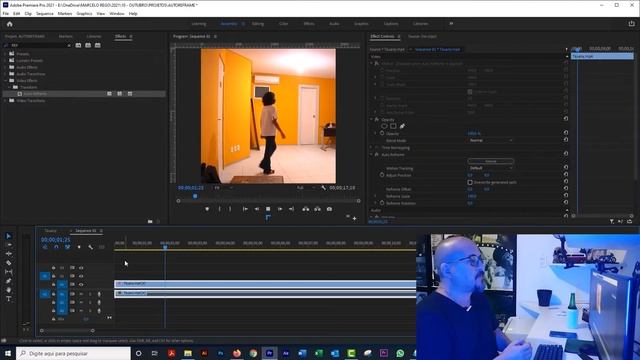Open the Fit zoom level dropdown
Image resolution: width=640 pixels, height=360 pixels.
224,188
